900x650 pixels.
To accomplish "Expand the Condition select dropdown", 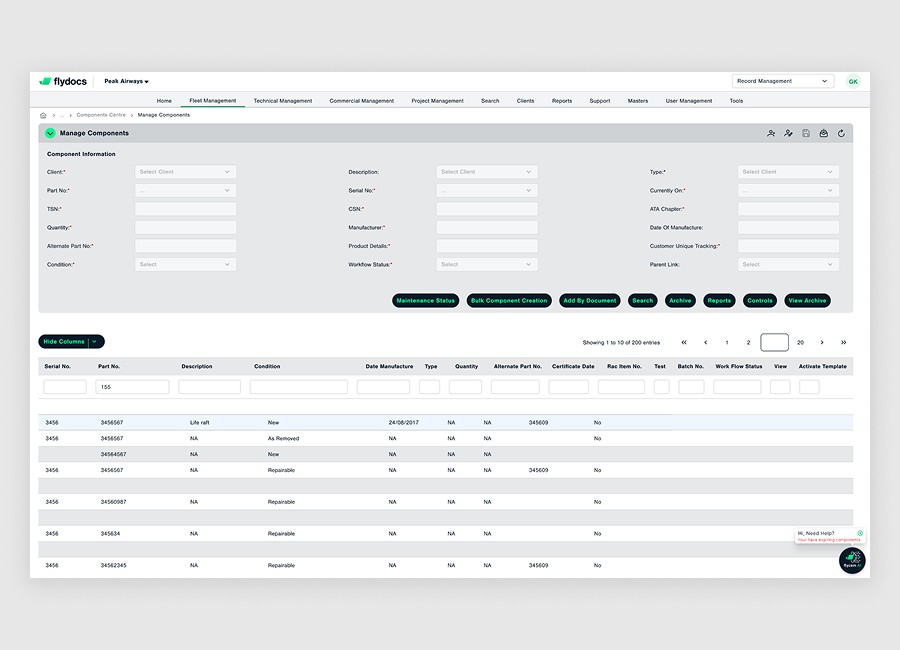I will coord(185,265).
